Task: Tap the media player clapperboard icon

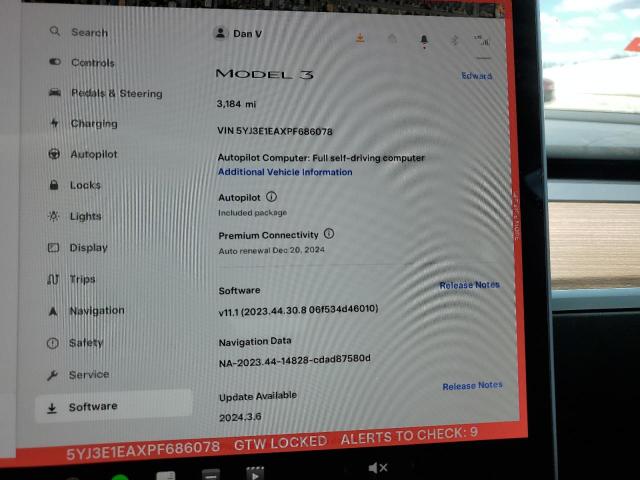Action: pos(255,473)
